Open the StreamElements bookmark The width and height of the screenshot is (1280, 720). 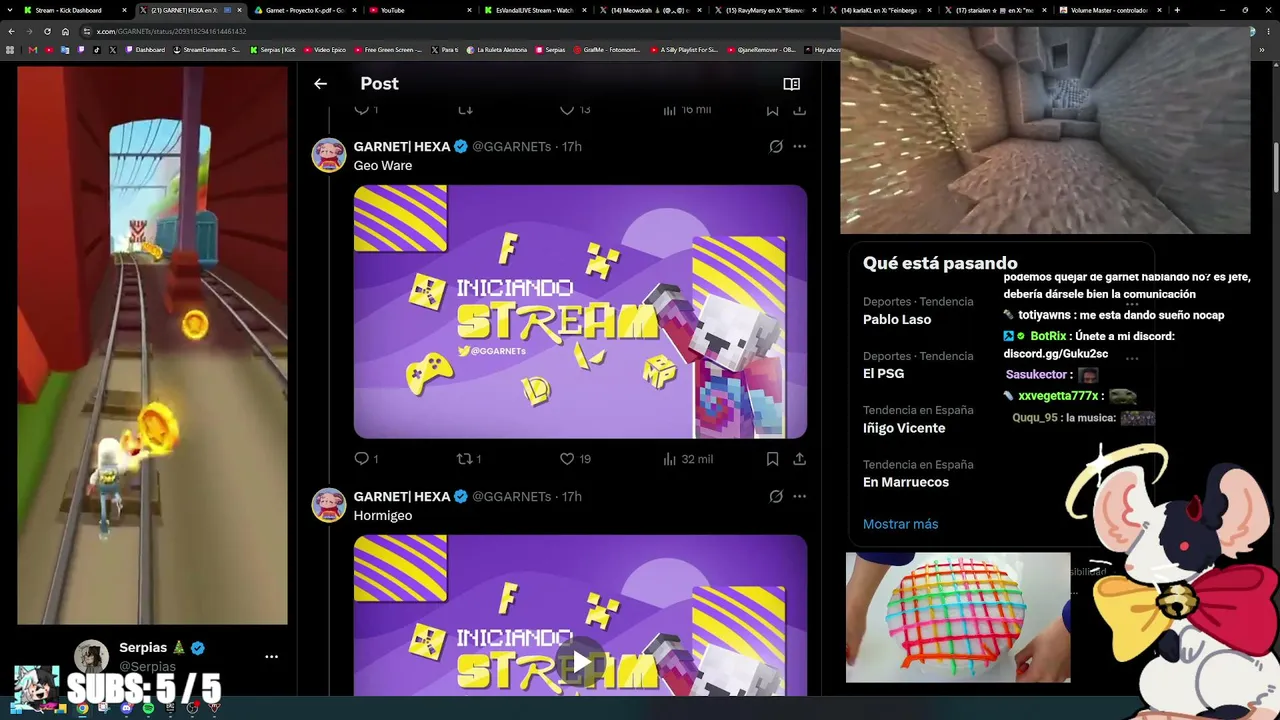[x=207, y=50]
